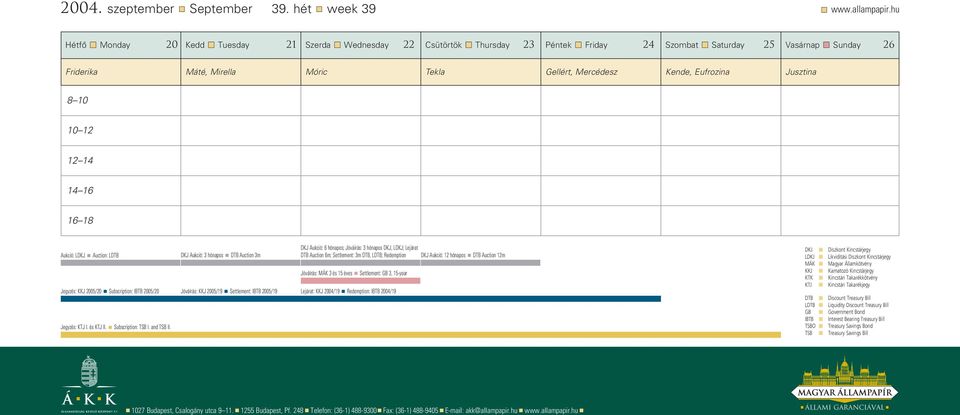The image size is (960, 415).
Task: Click legend entry 'TSBO Treasury Savings Bond'
Action: (x=839, y=326)
